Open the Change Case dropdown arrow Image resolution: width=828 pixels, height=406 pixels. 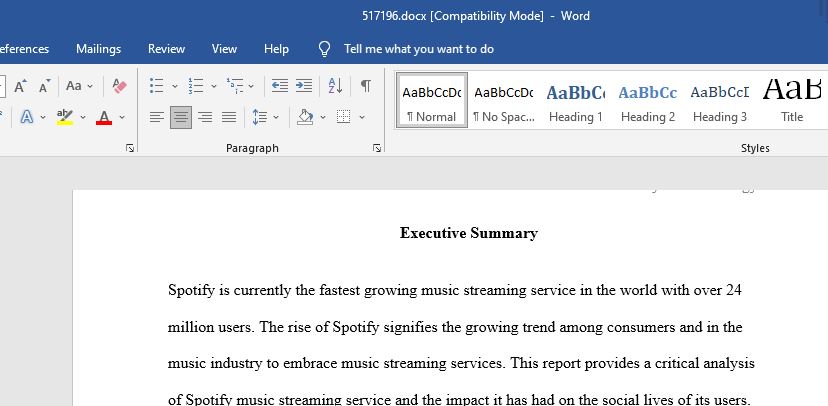click(x=90, y=86)
